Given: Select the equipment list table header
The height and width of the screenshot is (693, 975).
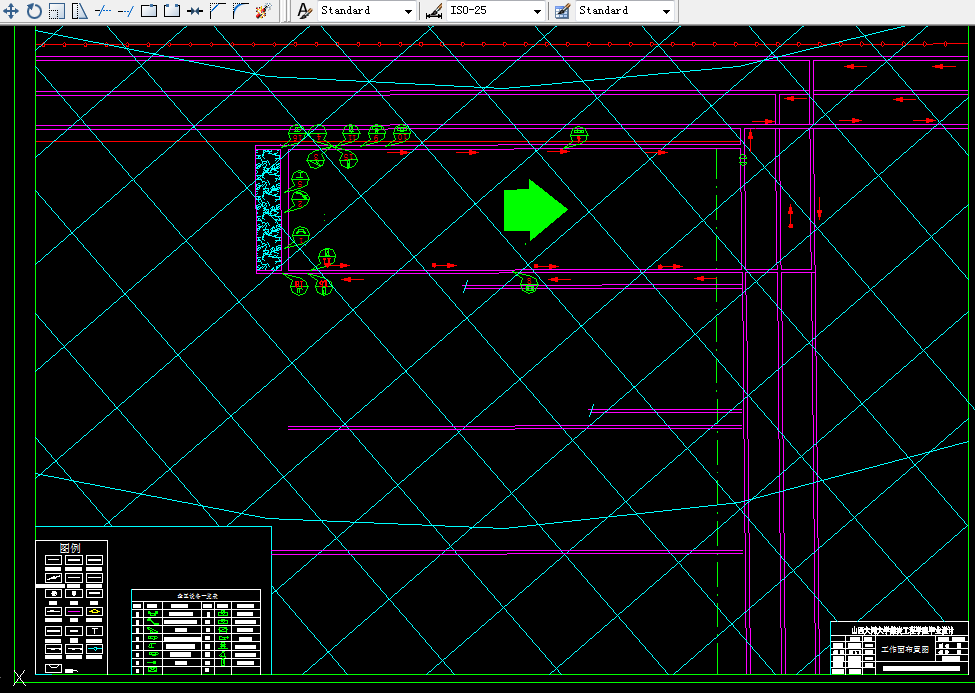Looking at the screenshot, I should point(196,596).
